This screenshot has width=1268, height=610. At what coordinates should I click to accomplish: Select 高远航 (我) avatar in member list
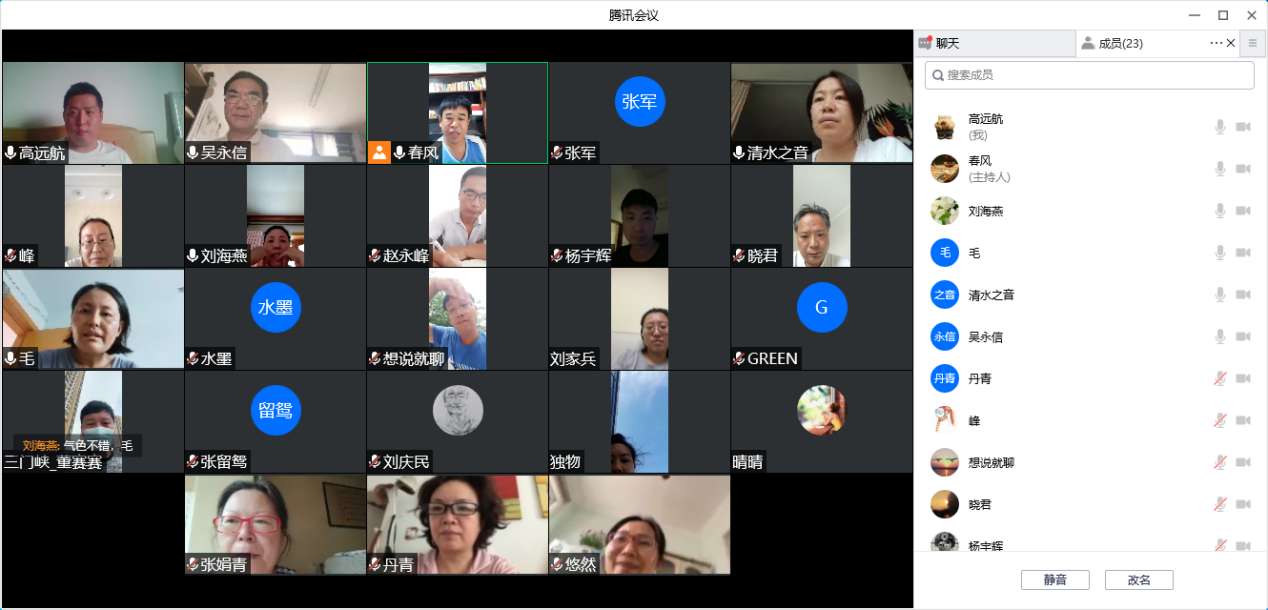pos(945,127)
